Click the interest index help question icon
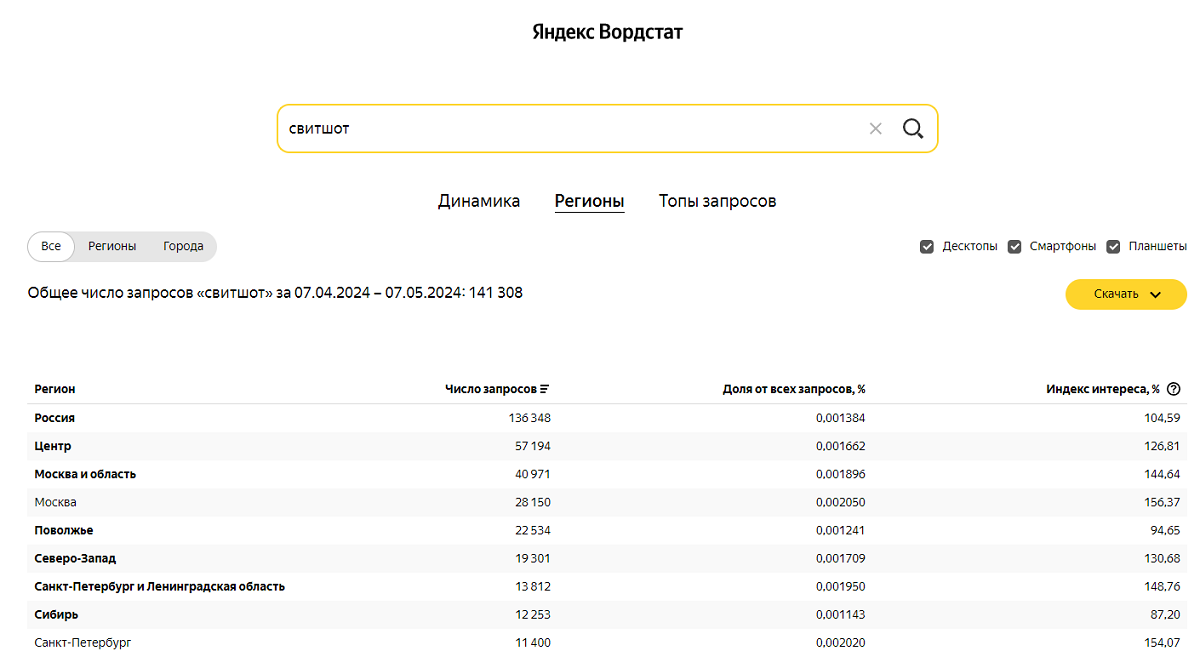 (x=1174, y=389)
